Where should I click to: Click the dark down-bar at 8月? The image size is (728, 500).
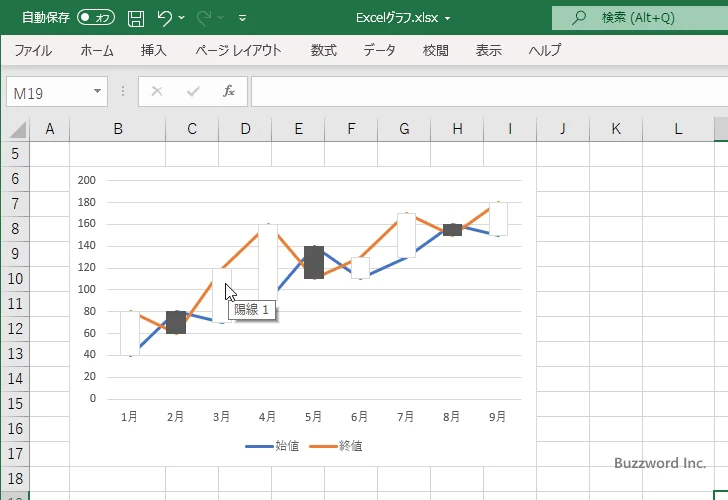click(x=452, y=230)
